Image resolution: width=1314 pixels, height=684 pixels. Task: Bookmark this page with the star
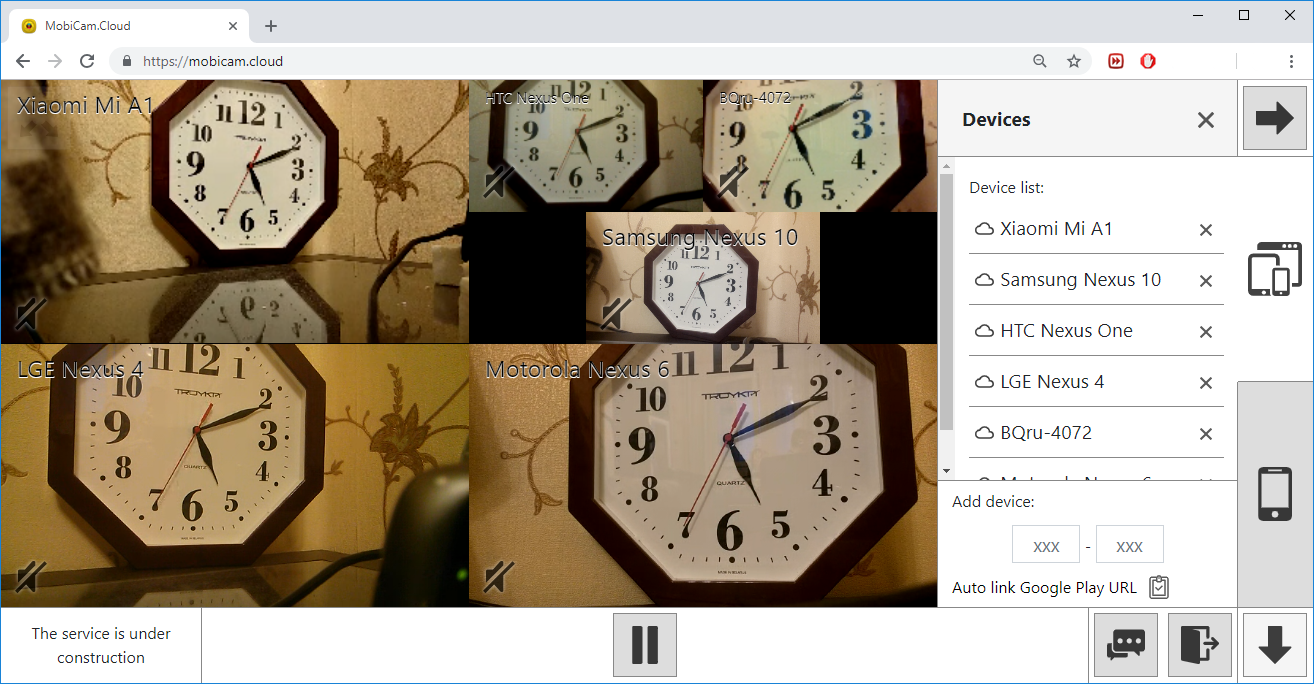click(1074, 61)
